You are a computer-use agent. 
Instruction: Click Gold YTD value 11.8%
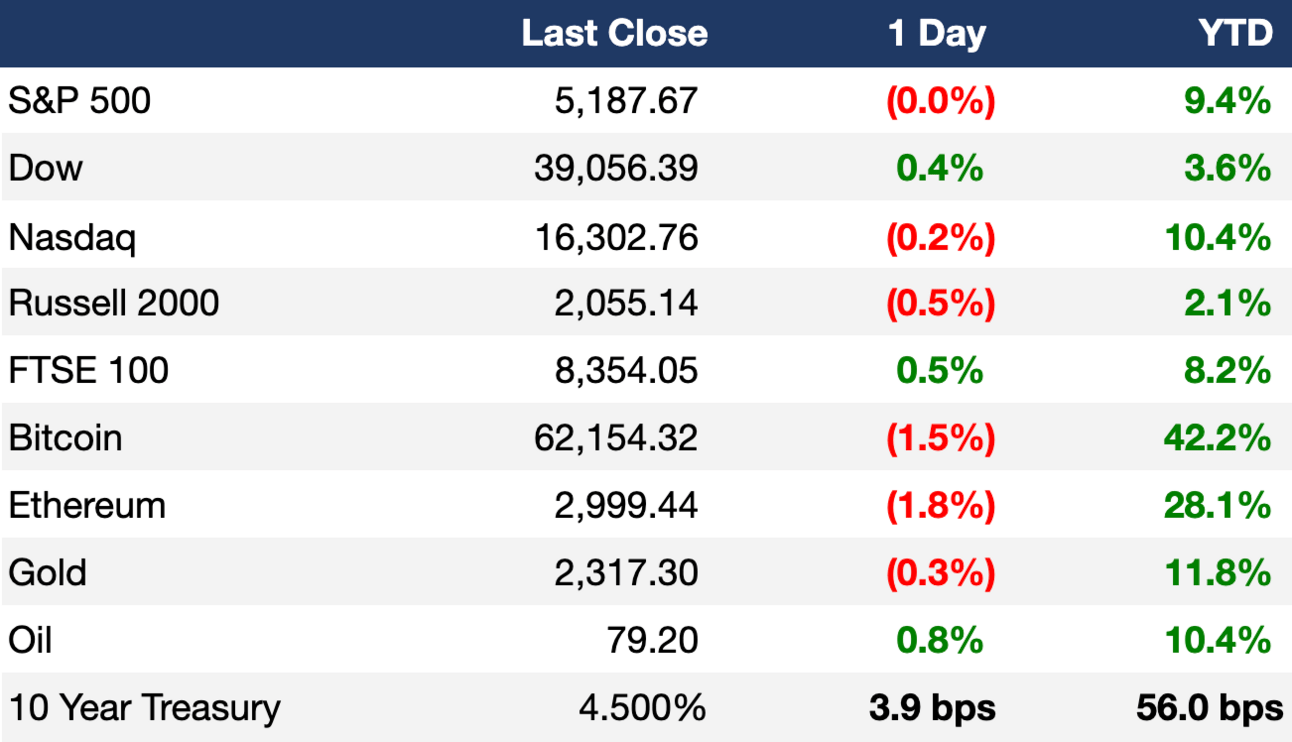[1218, 572]
